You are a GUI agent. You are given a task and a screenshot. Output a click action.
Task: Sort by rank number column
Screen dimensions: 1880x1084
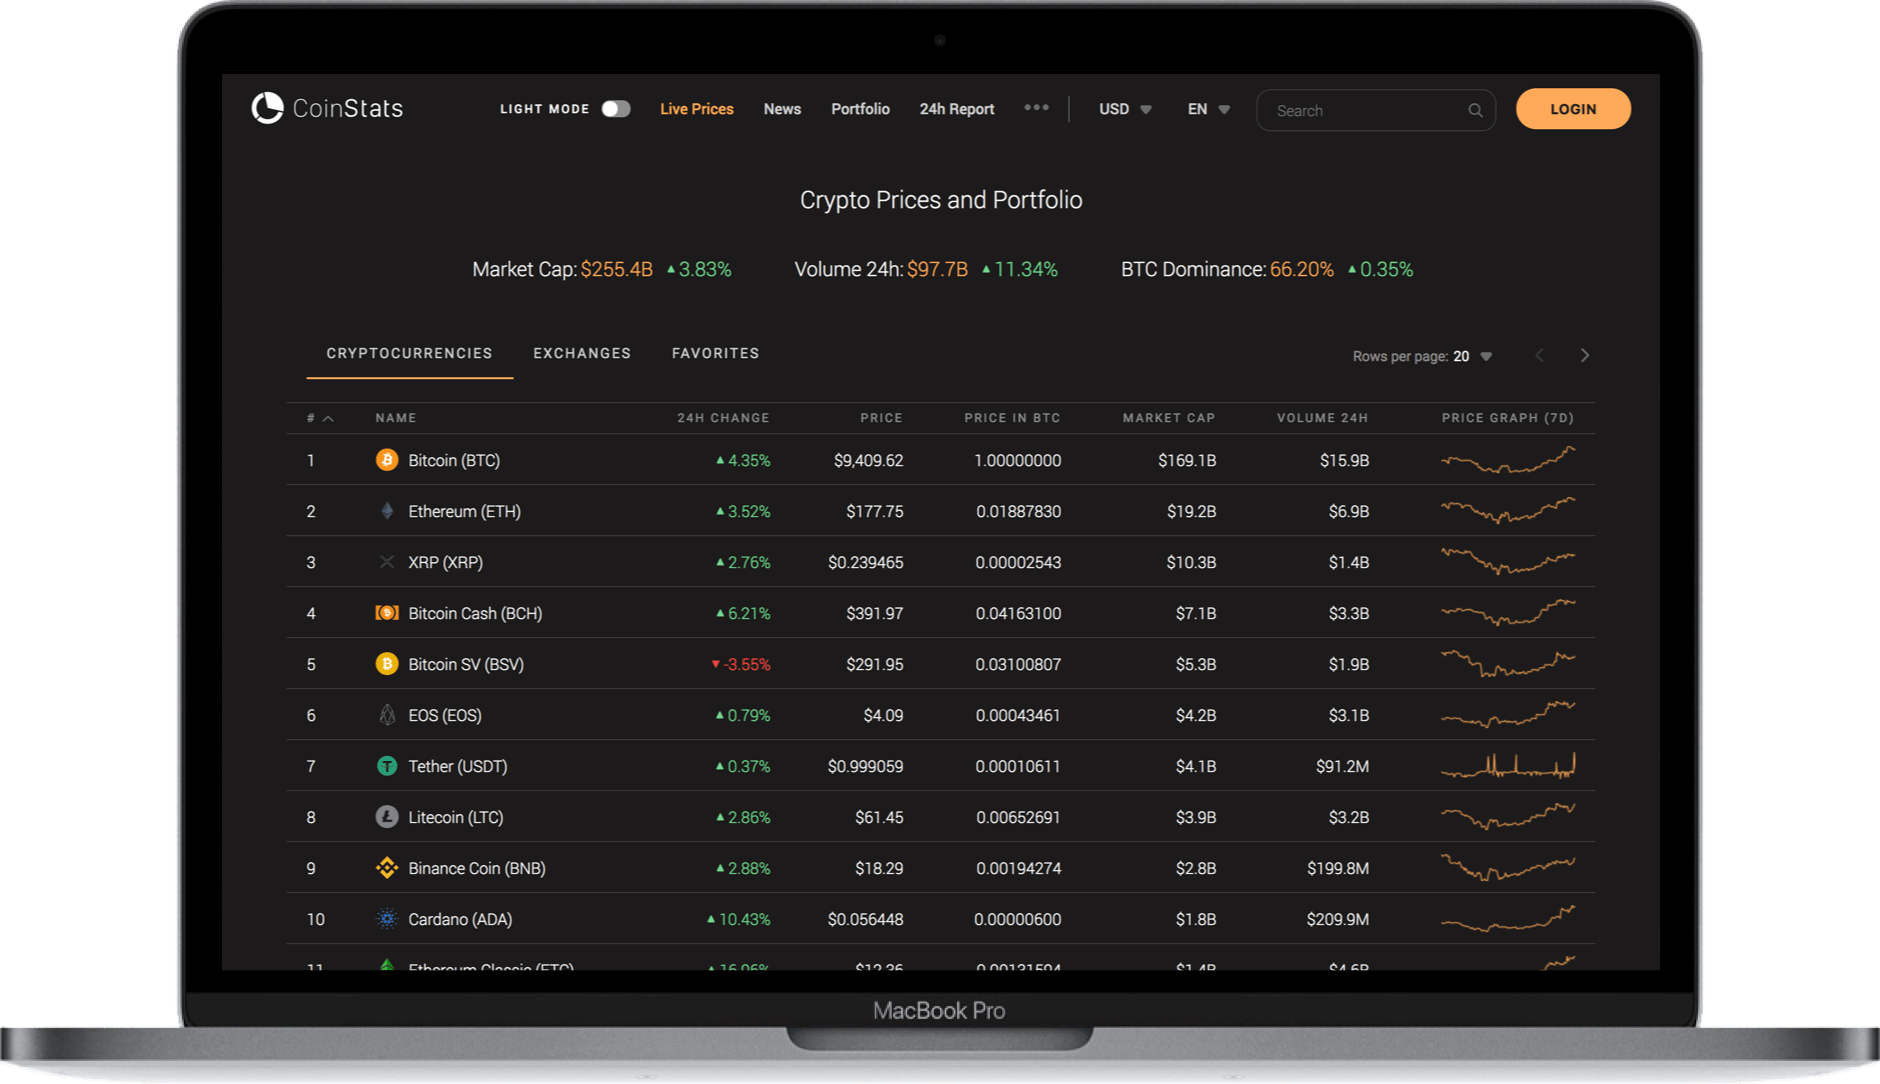pyautogui.click(x=319, y=418)
